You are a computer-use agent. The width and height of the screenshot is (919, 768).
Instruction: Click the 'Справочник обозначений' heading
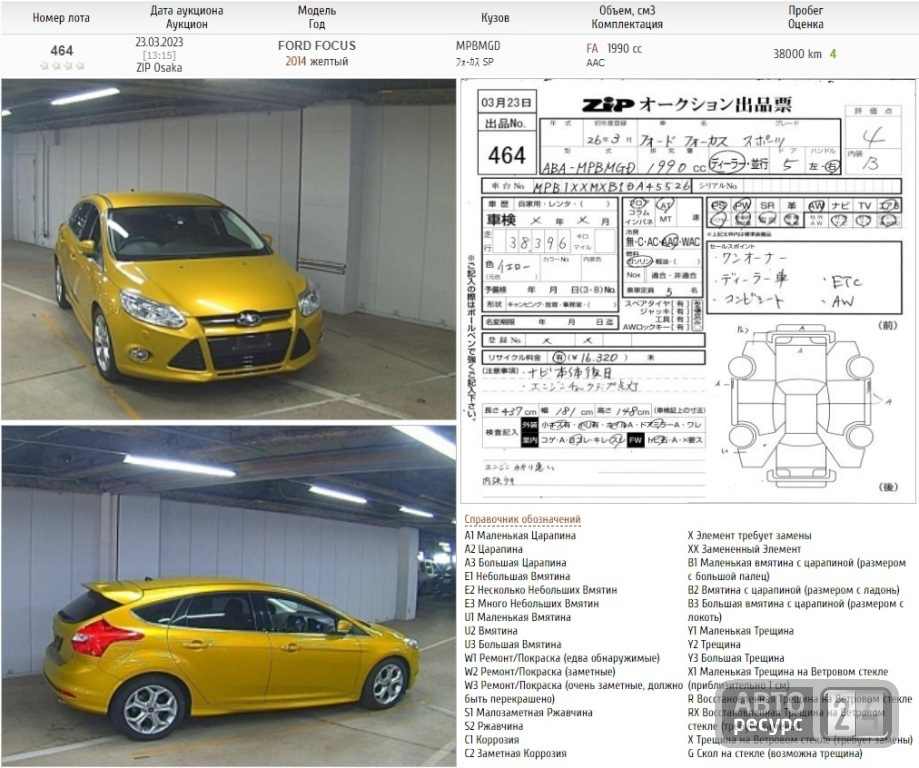click(x=522, y=519)
